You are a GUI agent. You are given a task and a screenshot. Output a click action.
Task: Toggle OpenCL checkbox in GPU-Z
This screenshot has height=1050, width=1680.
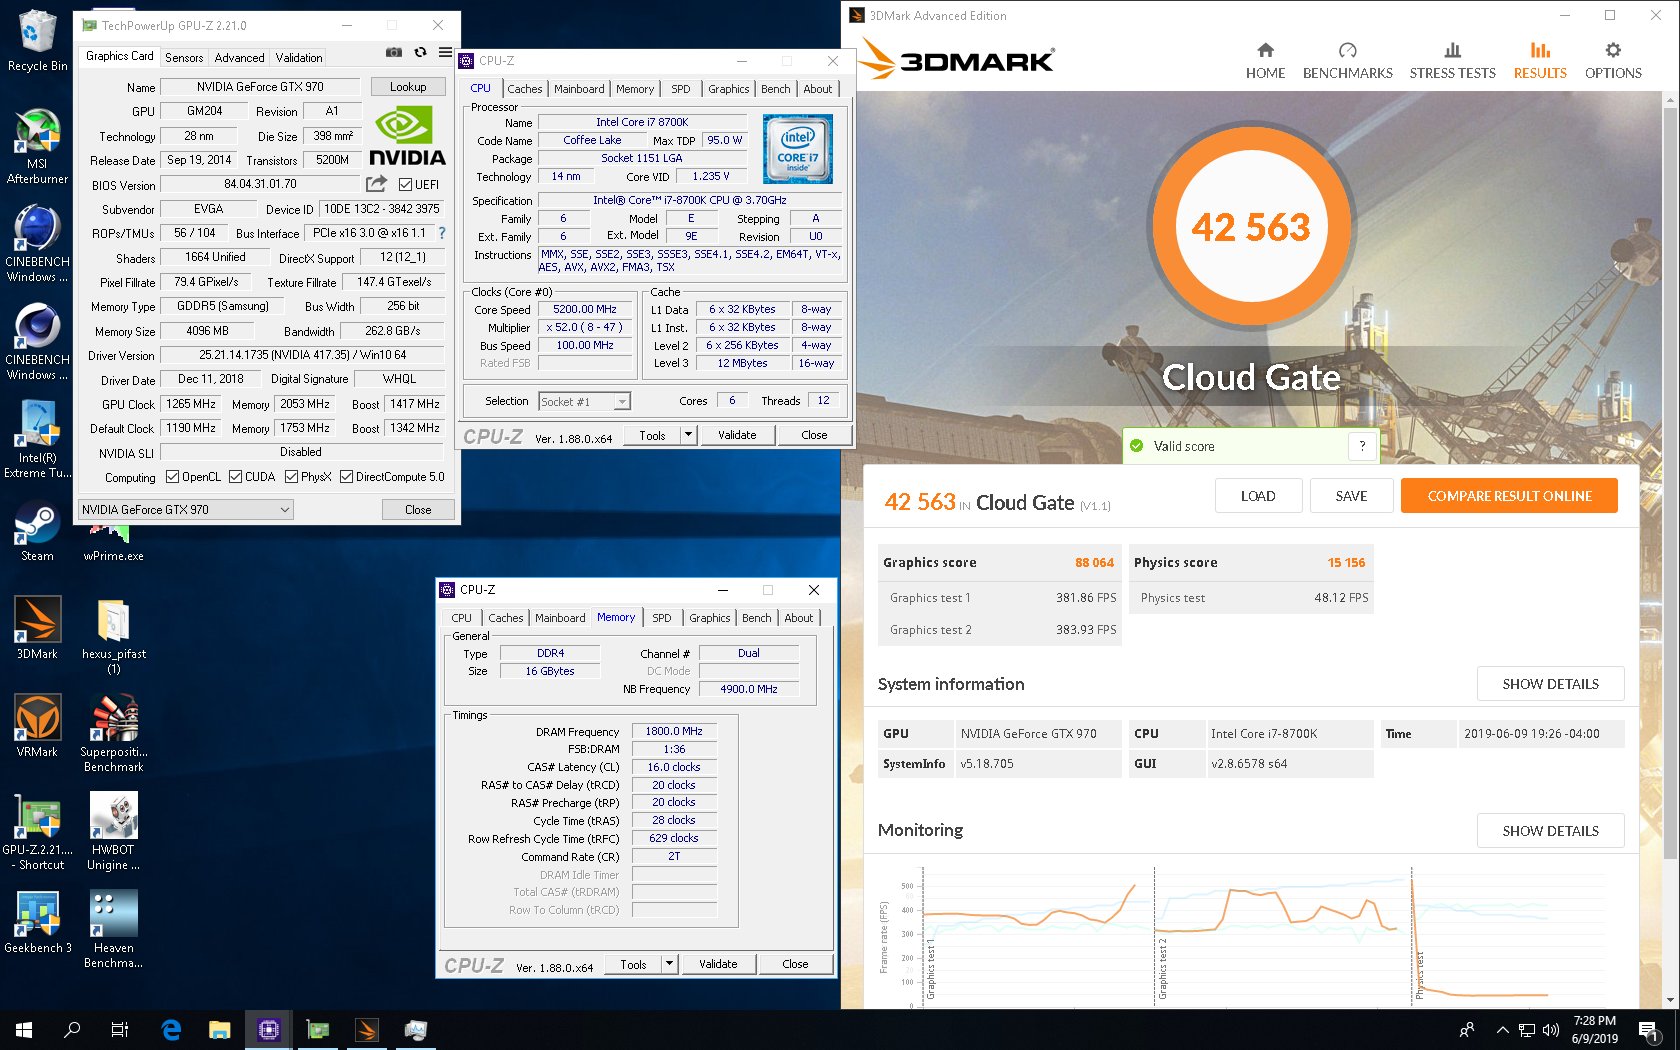pyautogui.click(x=172, y=477)
